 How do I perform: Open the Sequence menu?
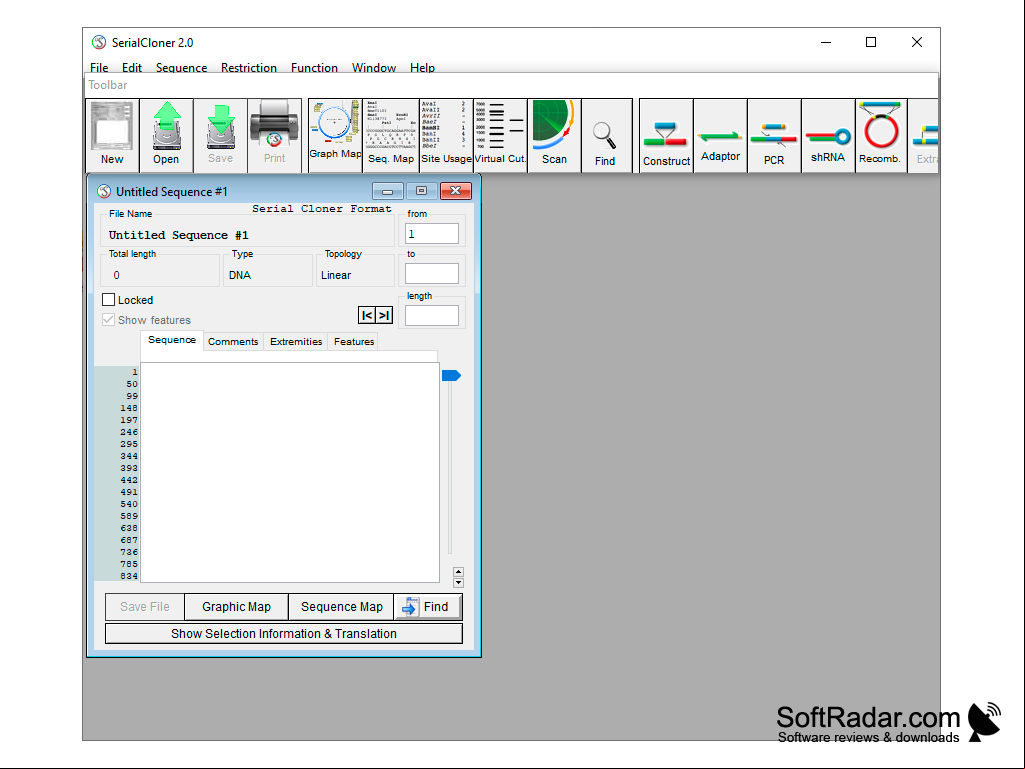(x=181, y=67)
